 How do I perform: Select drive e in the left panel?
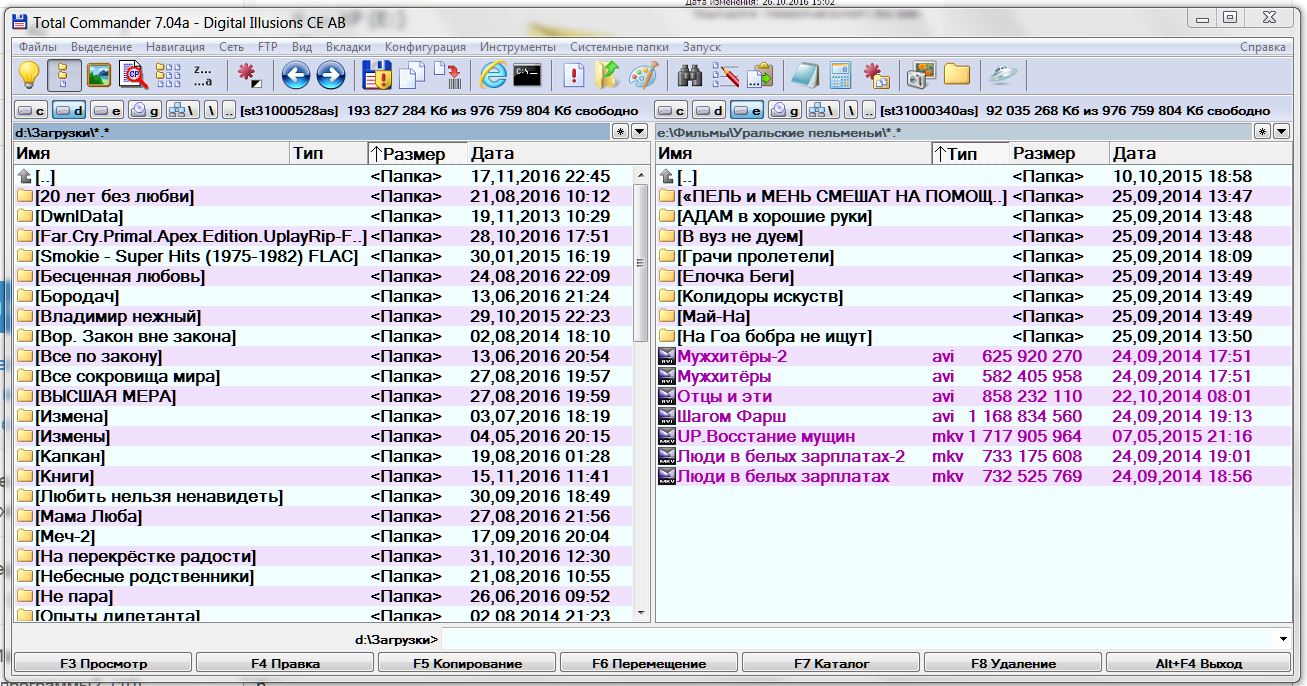point(107,110)
